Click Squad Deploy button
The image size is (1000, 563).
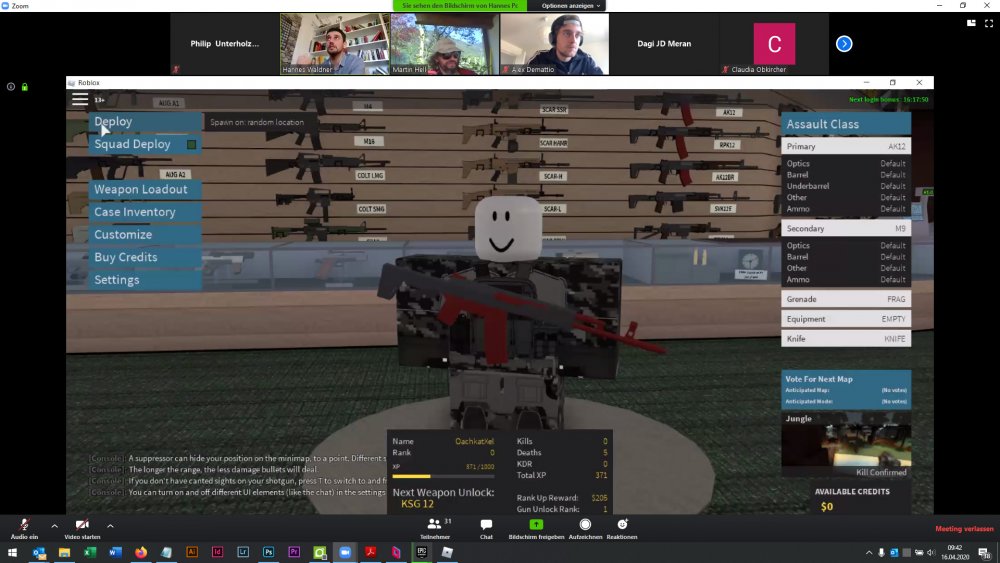pos(145,144)
